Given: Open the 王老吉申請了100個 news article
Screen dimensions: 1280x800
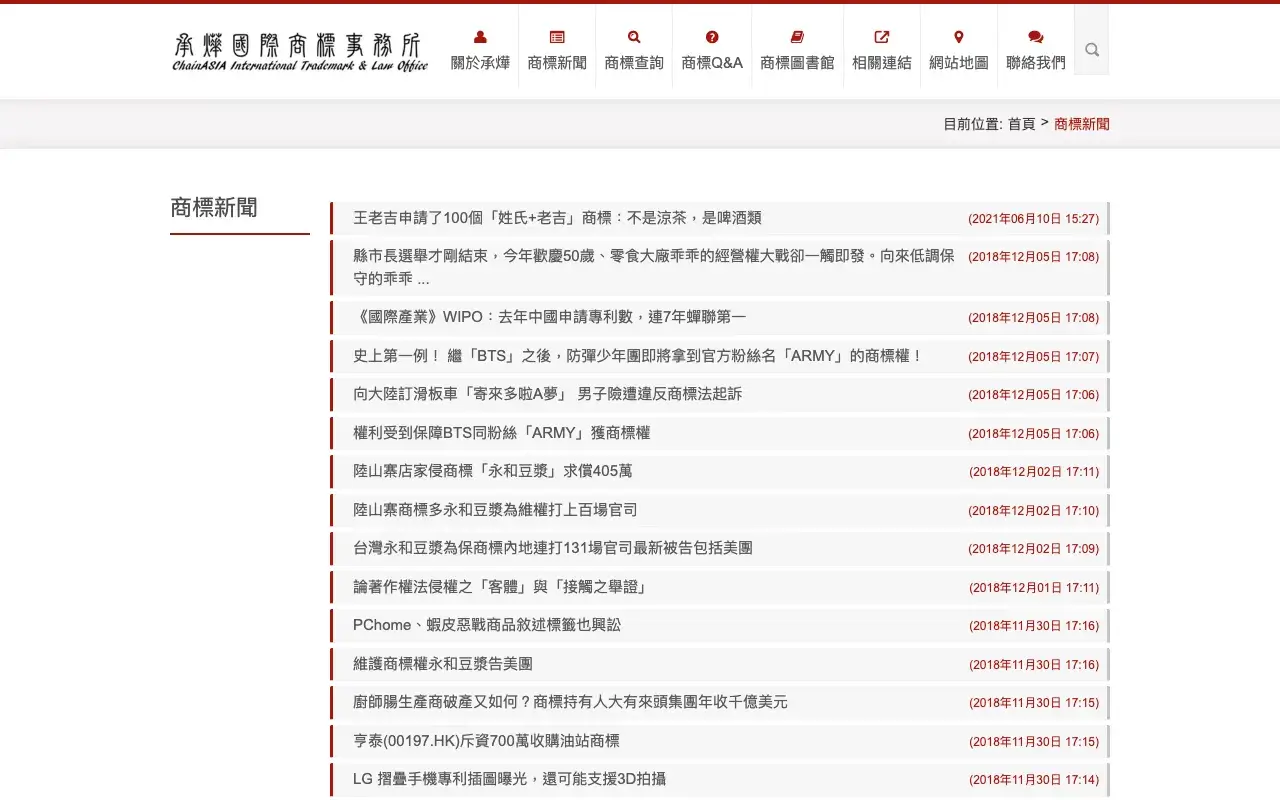Looking at the screenshot, I should pos(557,218).
